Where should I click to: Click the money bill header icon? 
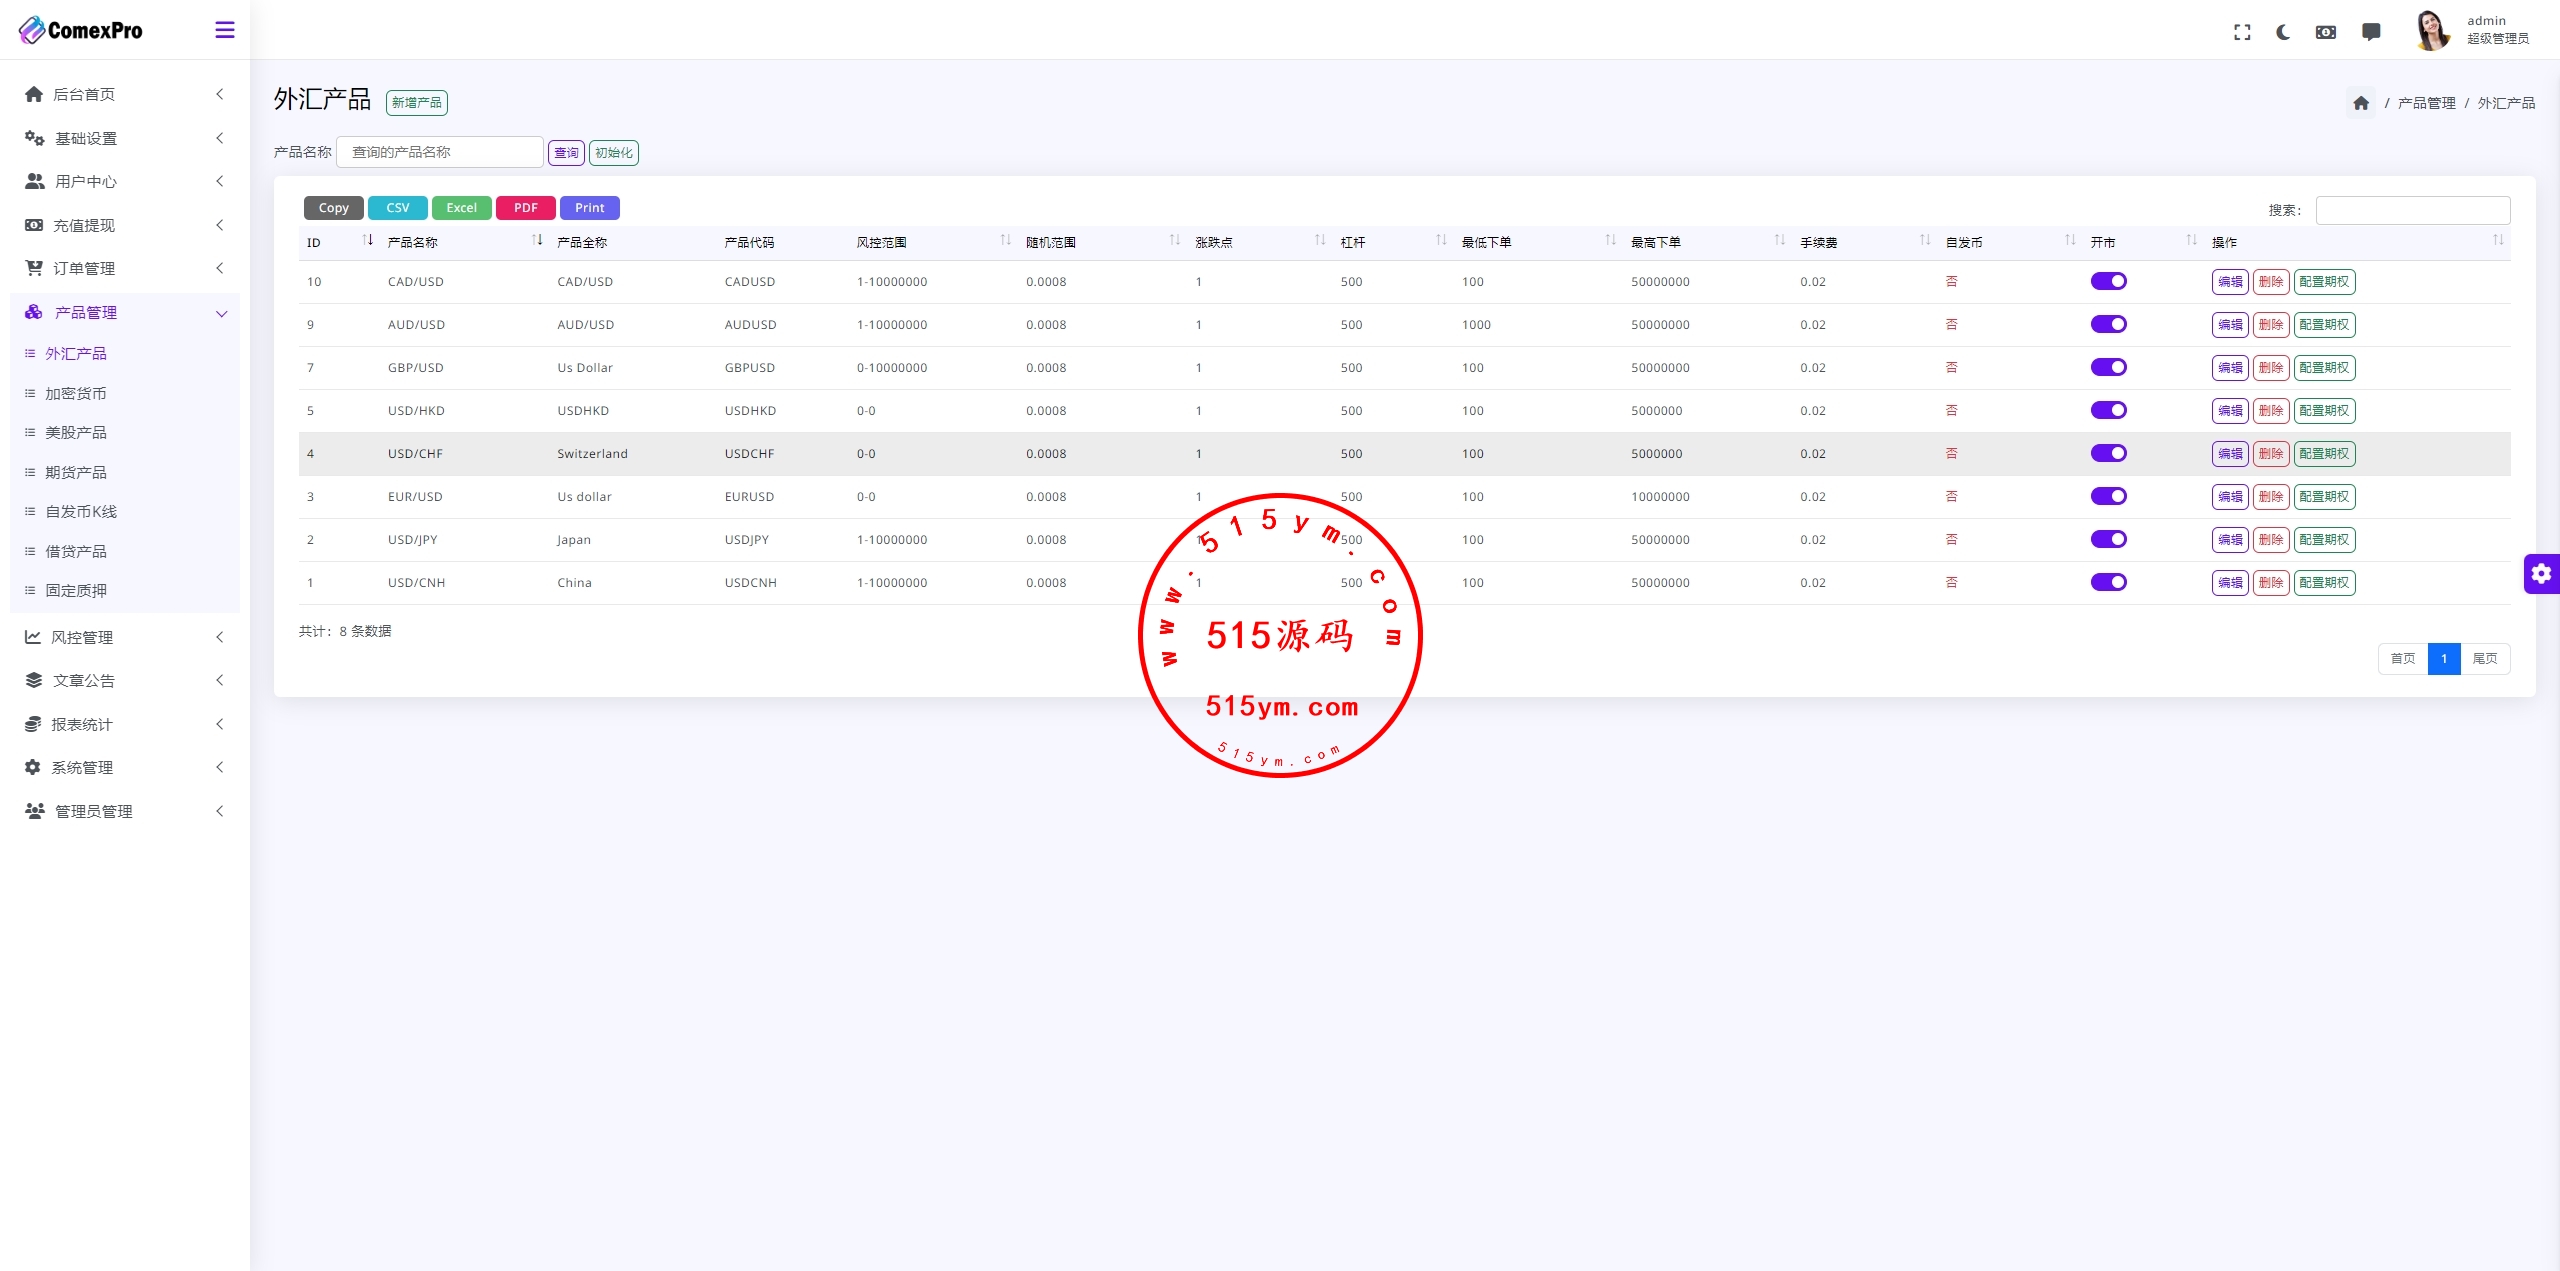click(x=2326, y=32)
